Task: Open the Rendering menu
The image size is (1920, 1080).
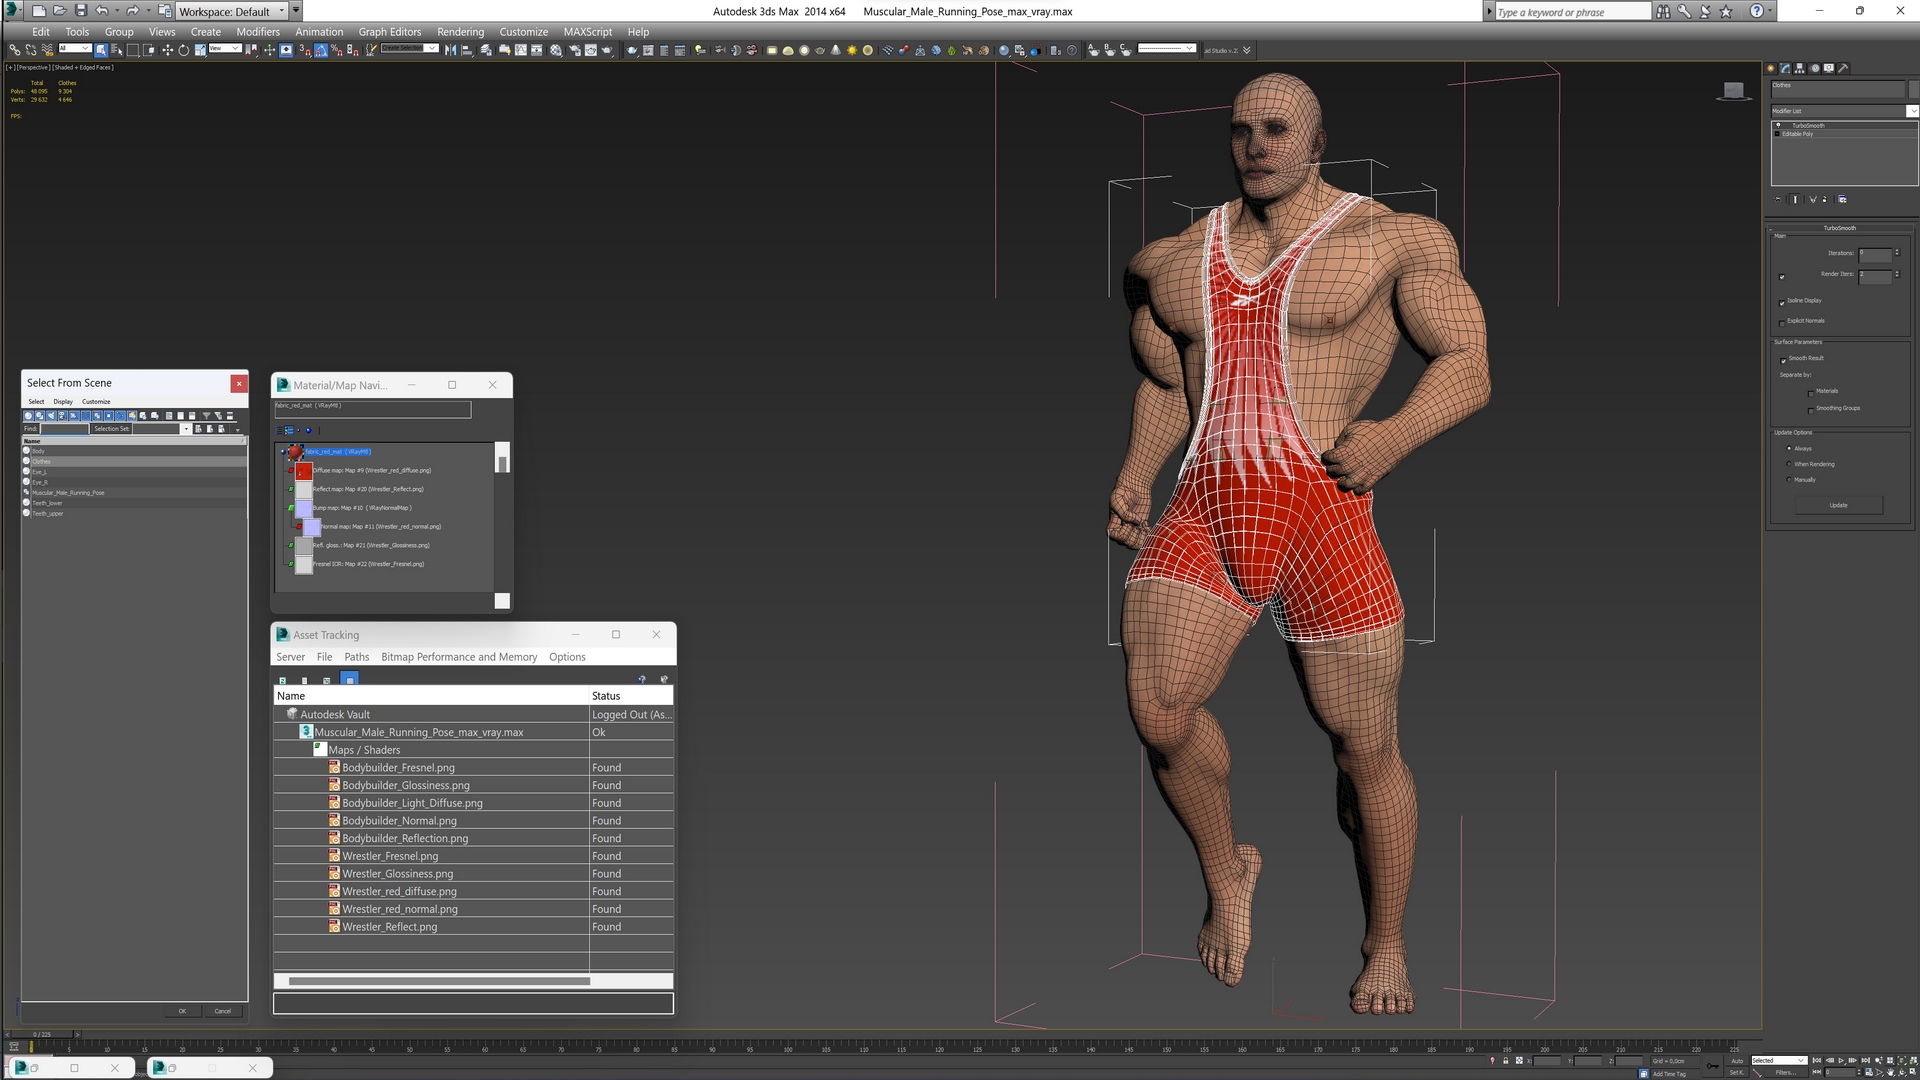Action: tap(460, 32)
